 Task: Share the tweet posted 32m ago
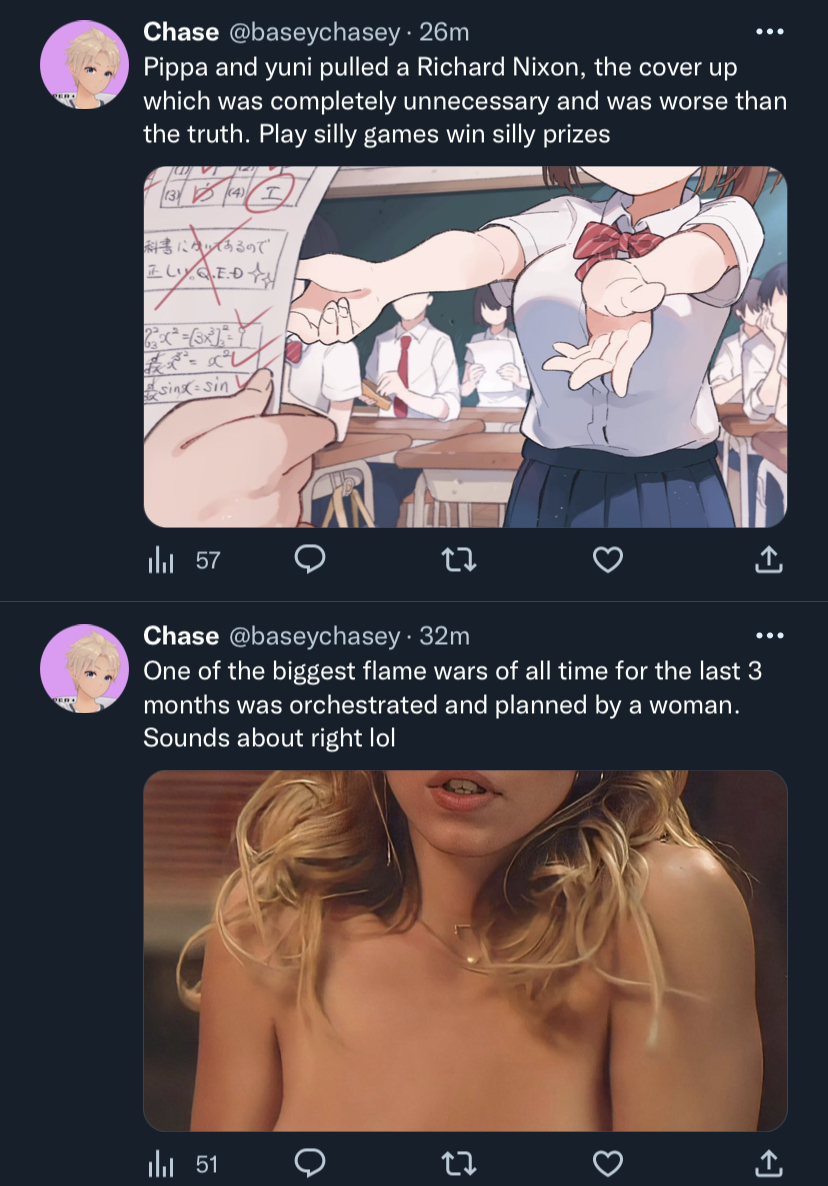(x=768, y=1163)
